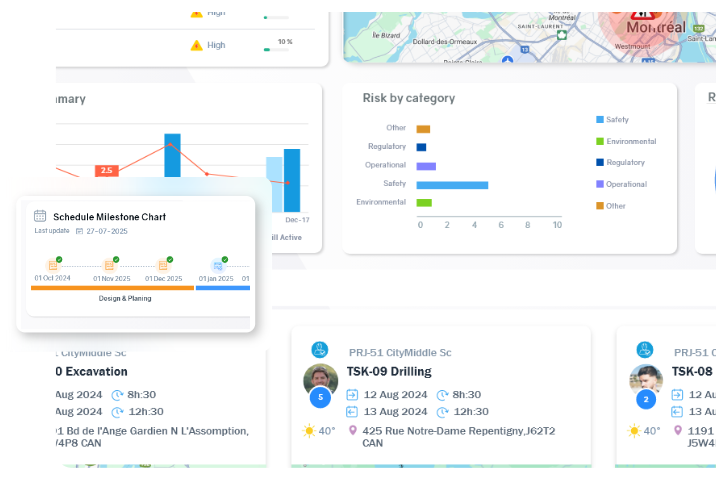Click the 01 Oct 2024 milestone icon
The image size is (716, 479).
[x=52, y=266]
